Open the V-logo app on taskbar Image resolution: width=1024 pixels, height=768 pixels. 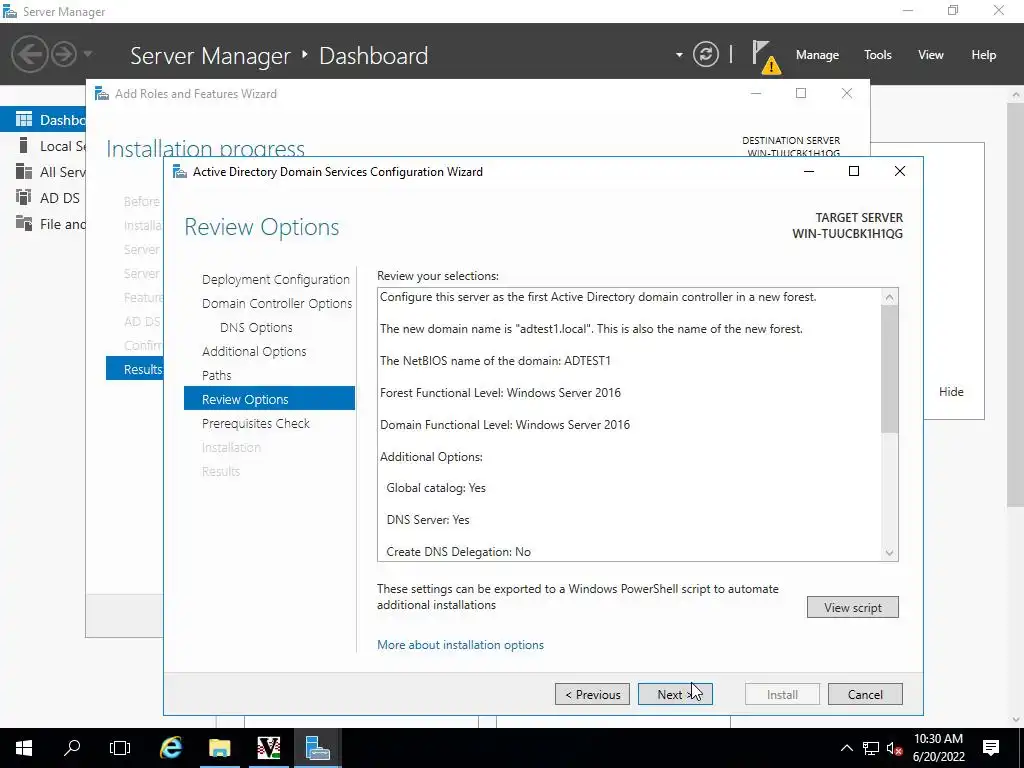268,748
